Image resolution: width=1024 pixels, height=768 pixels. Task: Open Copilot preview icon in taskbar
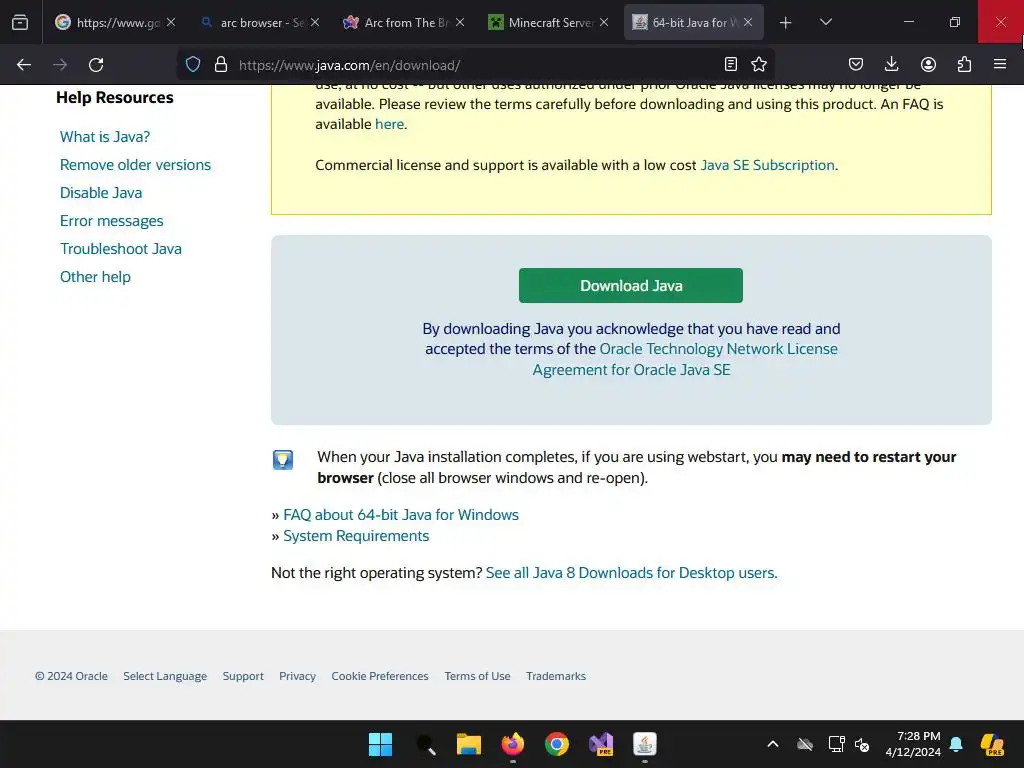click(x=992, y=744)
